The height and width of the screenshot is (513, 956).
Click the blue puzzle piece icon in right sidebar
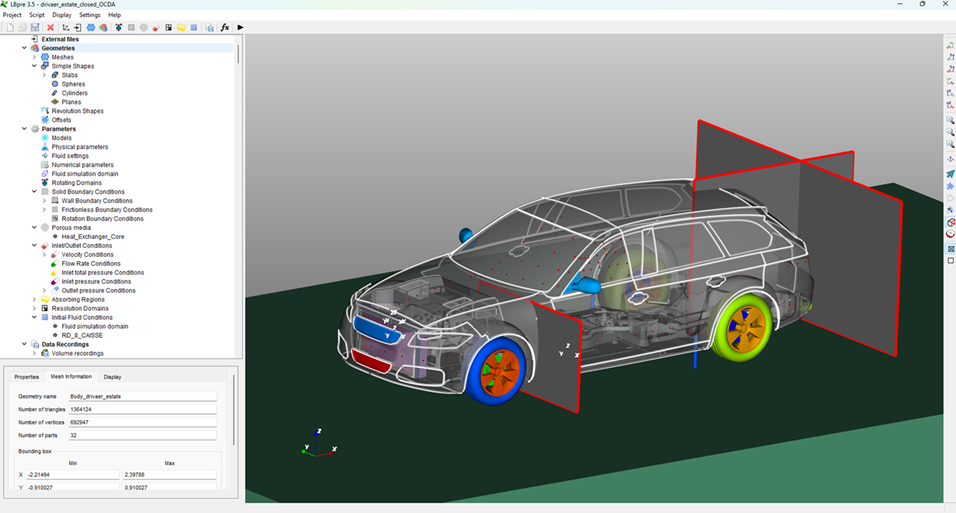click(950, 186)
